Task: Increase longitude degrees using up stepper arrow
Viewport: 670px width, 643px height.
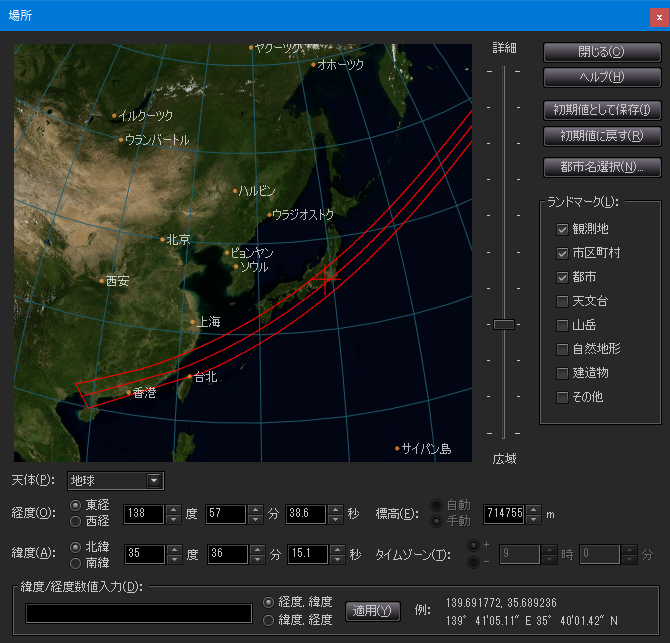Action: [x=173, y=509]
